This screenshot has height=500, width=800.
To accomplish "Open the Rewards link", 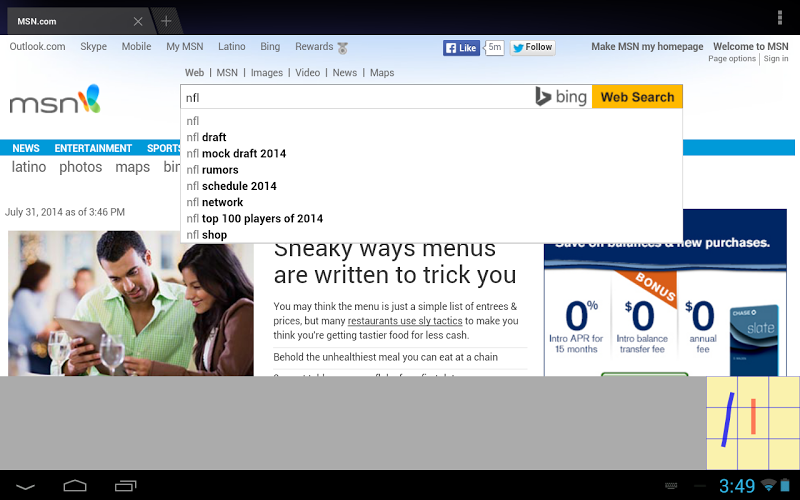I will click(314, 46).
